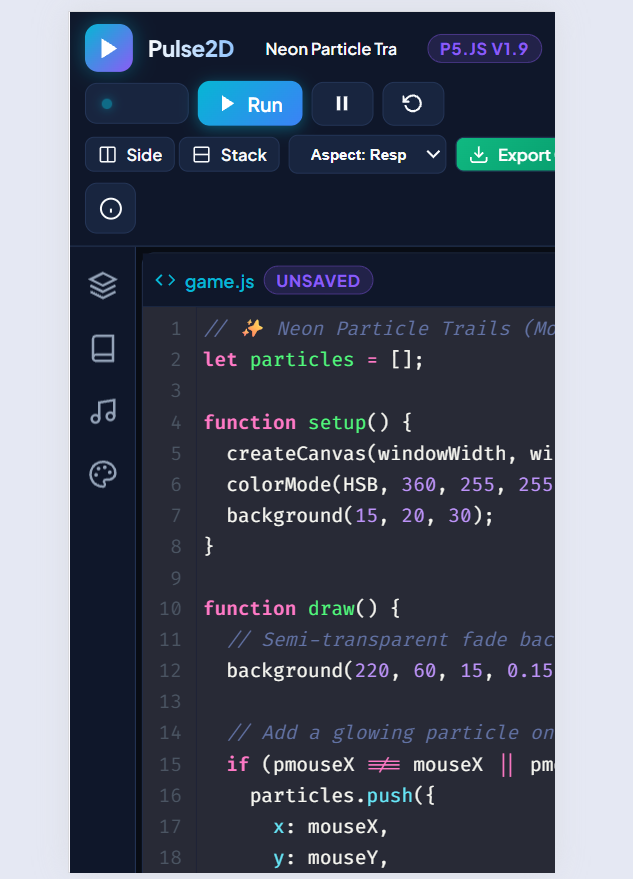This screenshot has height=879, width=633.
Task: Click the Pulse2D play logo icon
Action: [x=109, y=48]
